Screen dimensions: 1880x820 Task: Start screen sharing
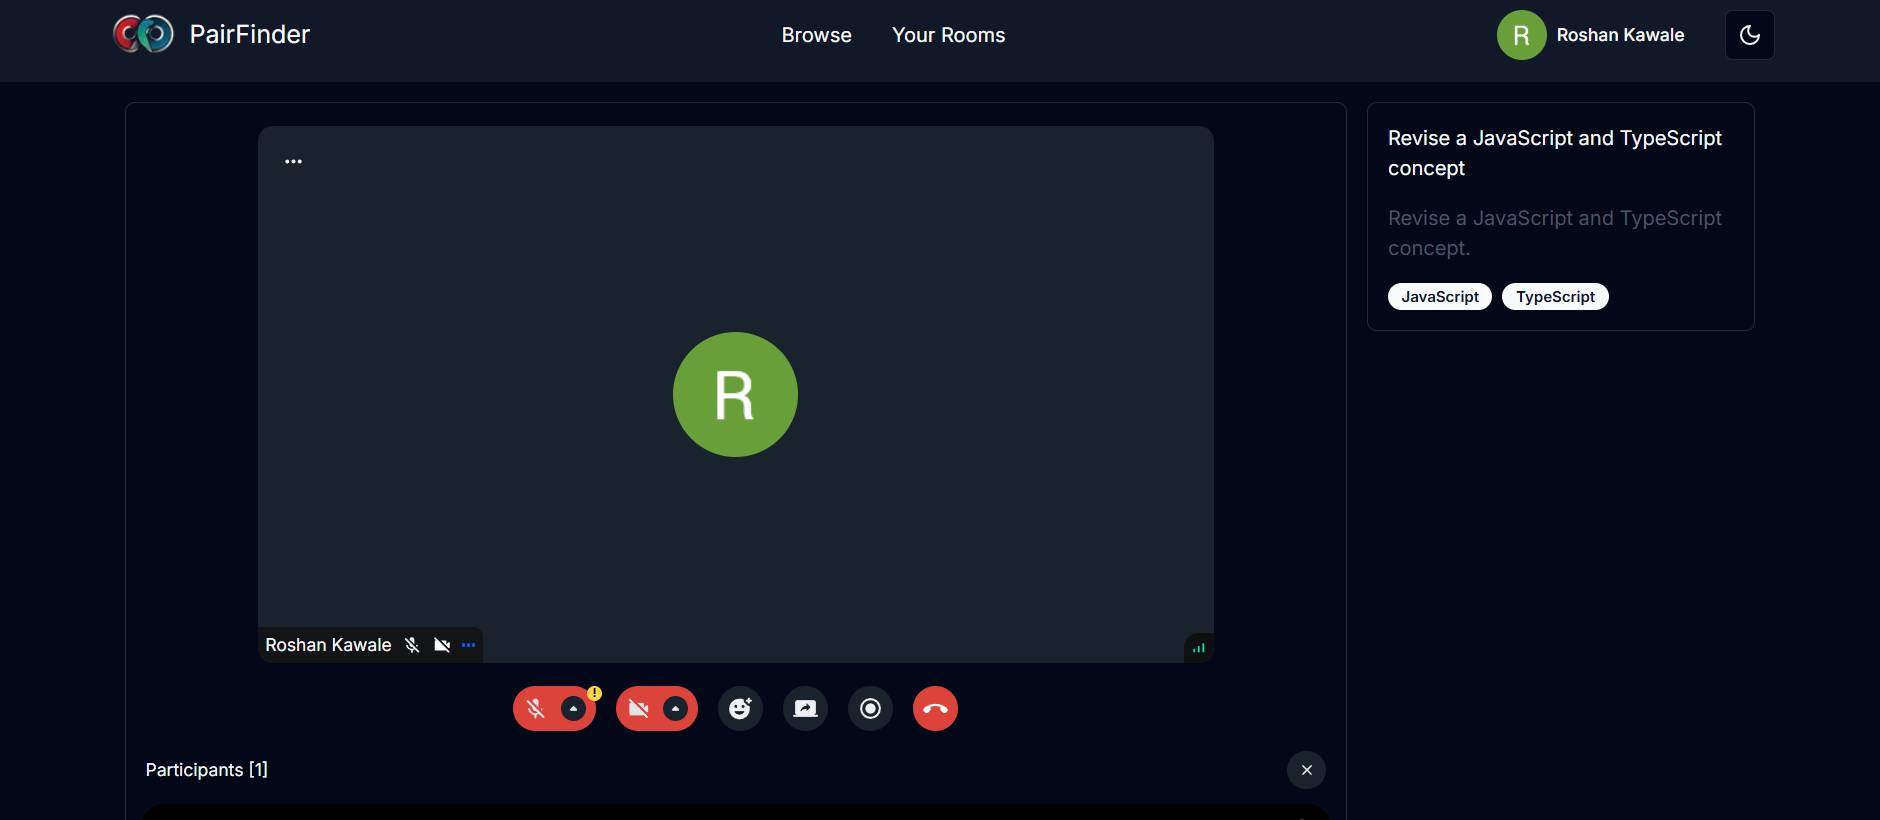(805, 709)
